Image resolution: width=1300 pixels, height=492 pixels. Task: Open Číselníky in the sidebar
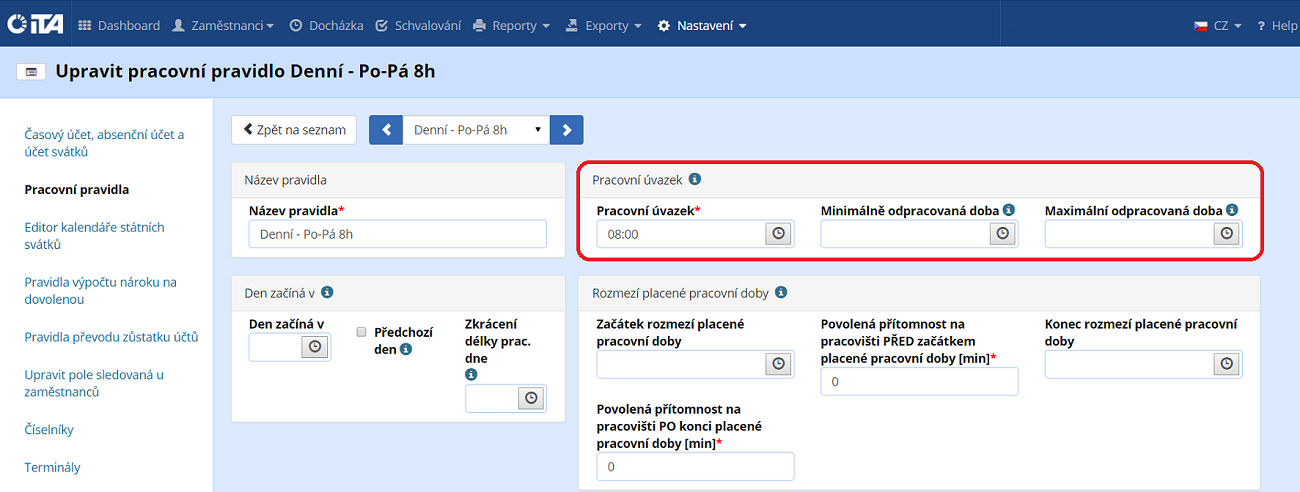49,430
